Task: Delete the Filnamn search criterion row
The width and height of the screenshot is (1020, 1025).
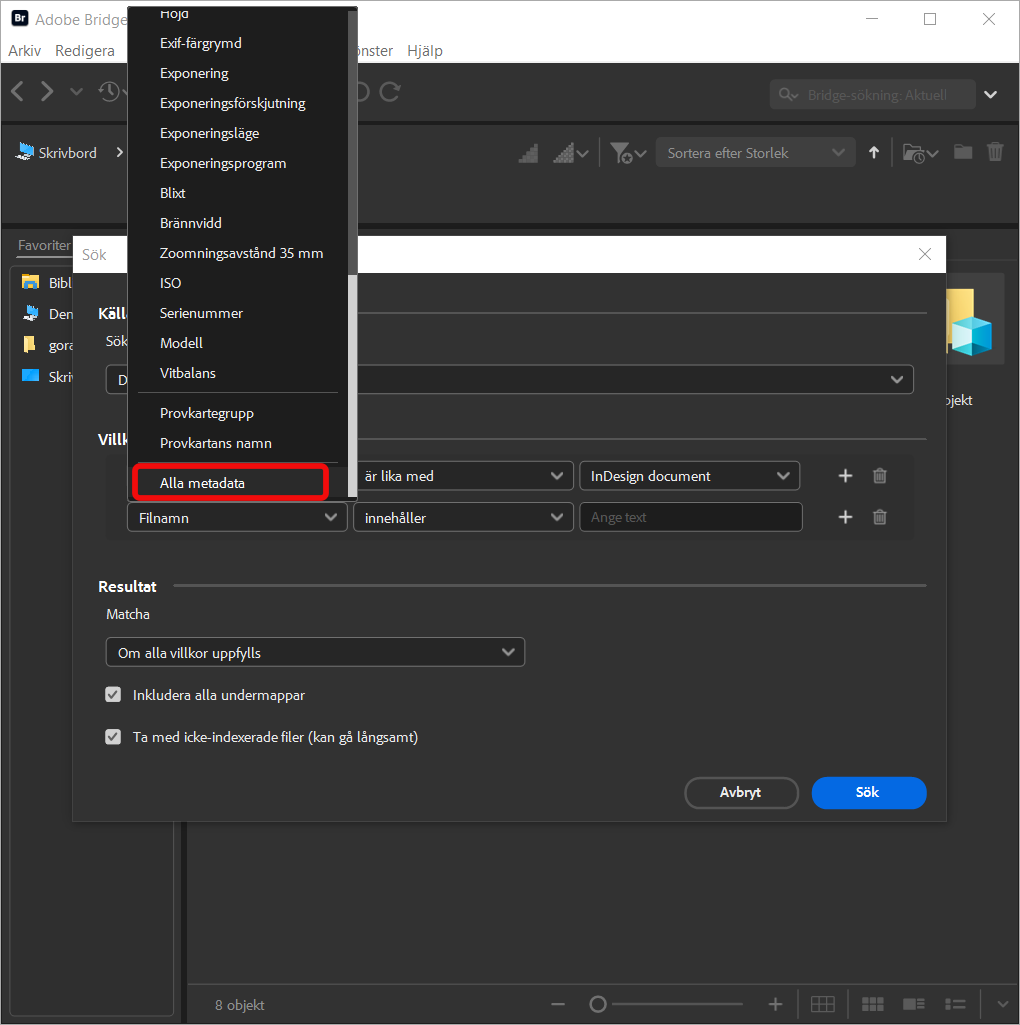Action: (x=880, y=517)
